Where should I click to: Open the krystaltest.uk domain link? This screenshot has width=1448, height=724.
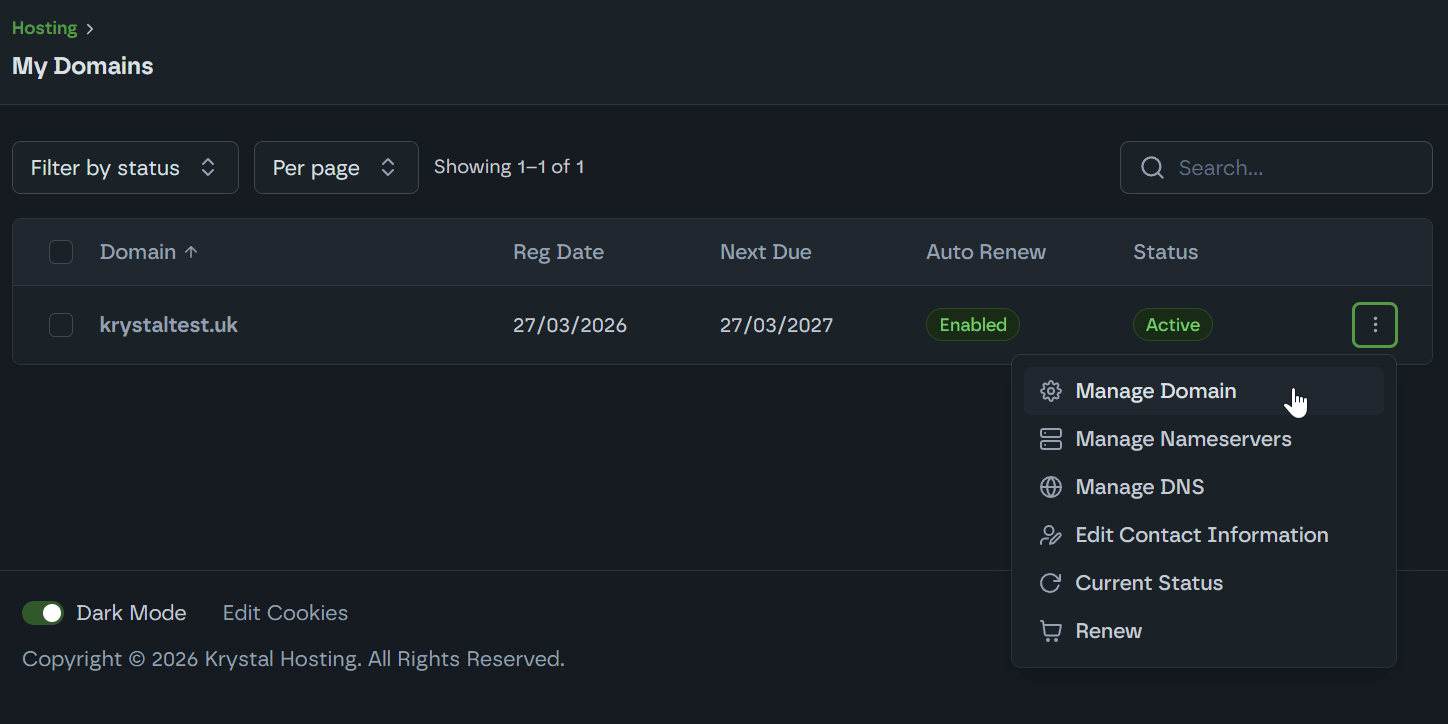(169, 325)
